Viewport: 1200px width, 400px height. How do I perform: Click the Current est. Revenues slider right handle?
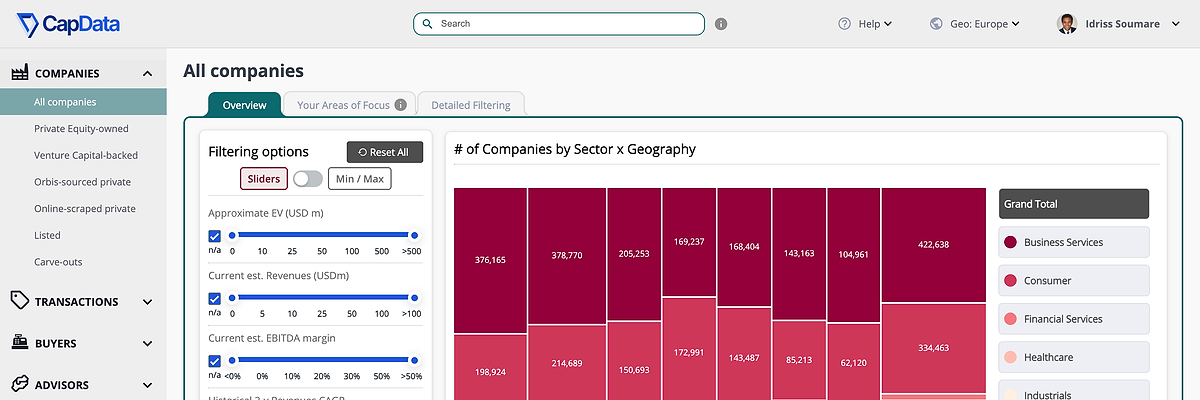tap(415, 297)
